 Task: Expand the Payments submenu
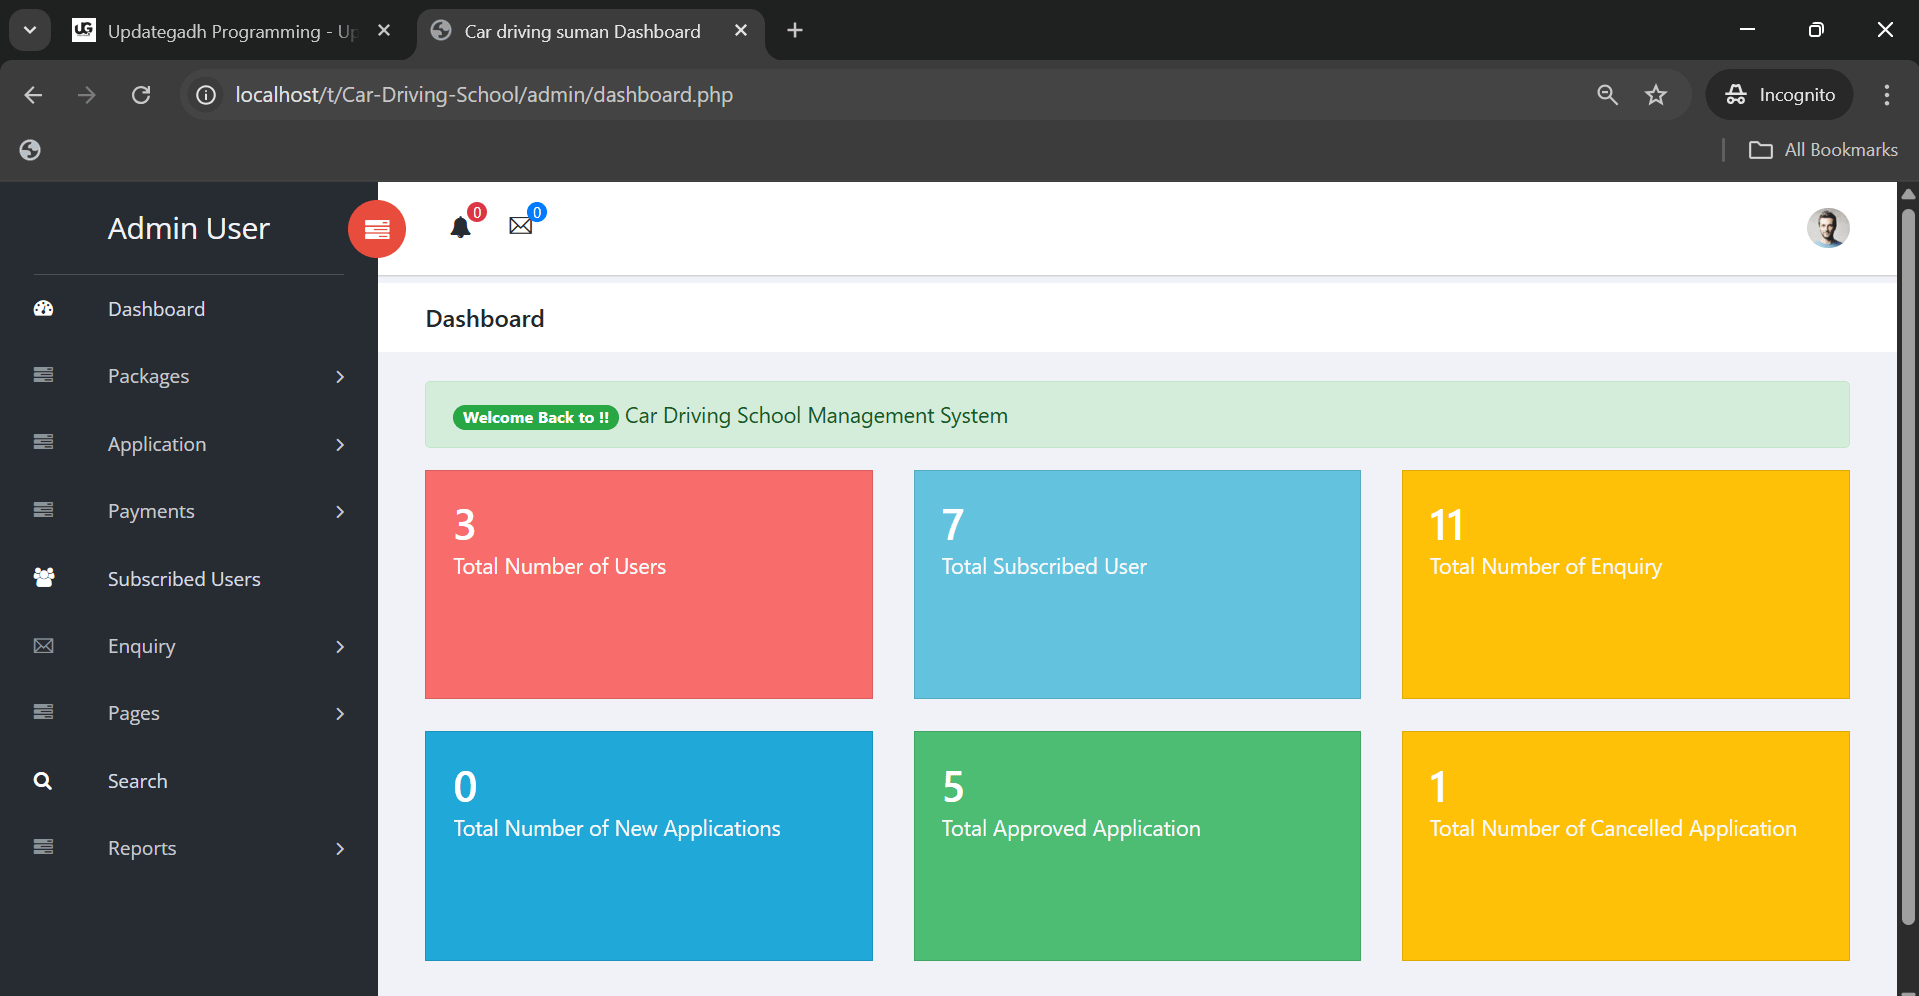[340, 511]
